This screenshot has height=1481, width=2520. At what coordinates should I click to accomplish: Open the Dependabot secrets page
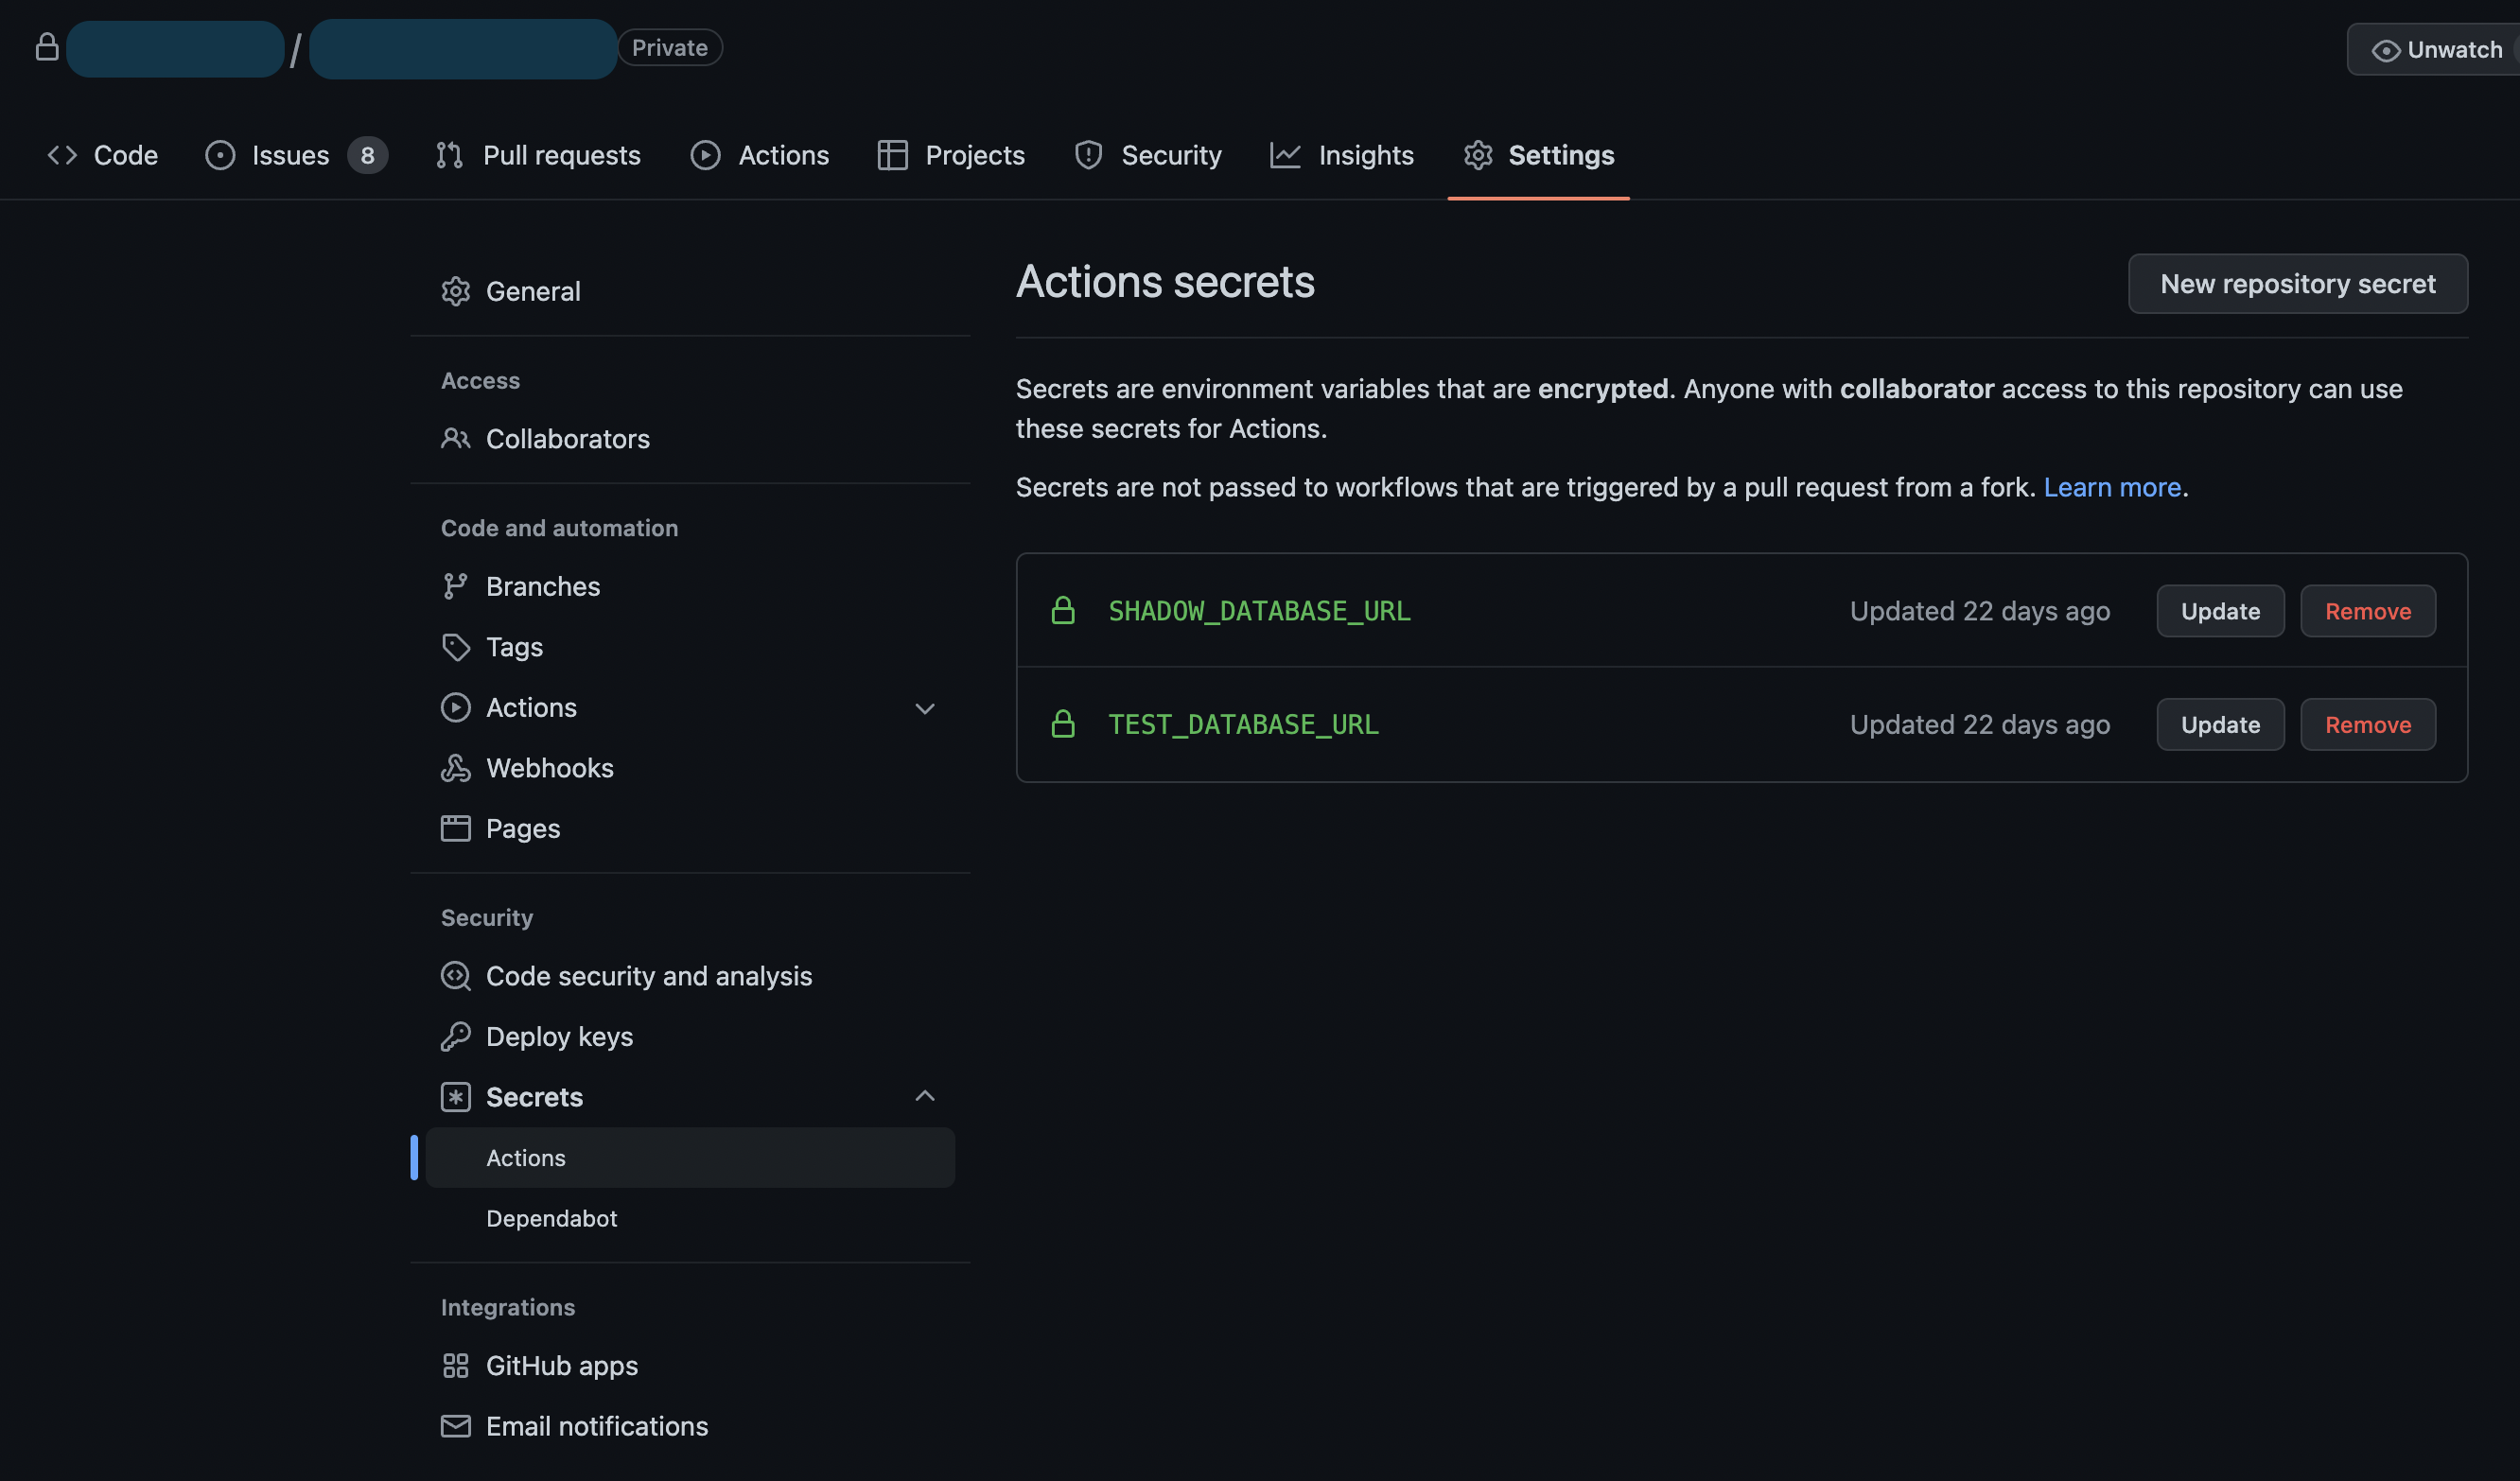point(551,1218)
